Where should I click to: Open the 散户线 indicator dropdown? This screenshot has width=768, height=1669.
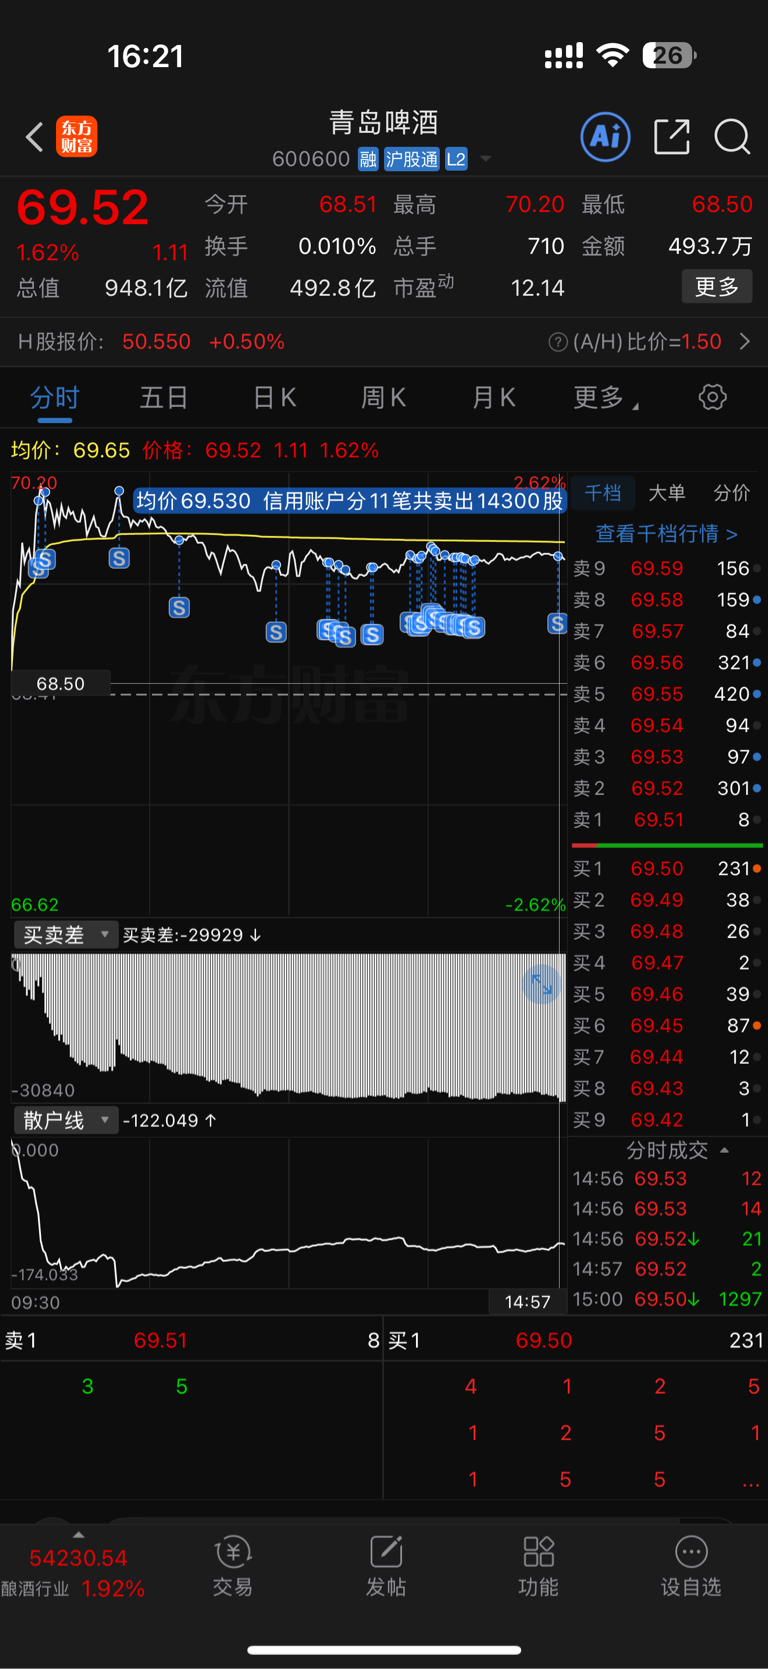coord(66,1120)
